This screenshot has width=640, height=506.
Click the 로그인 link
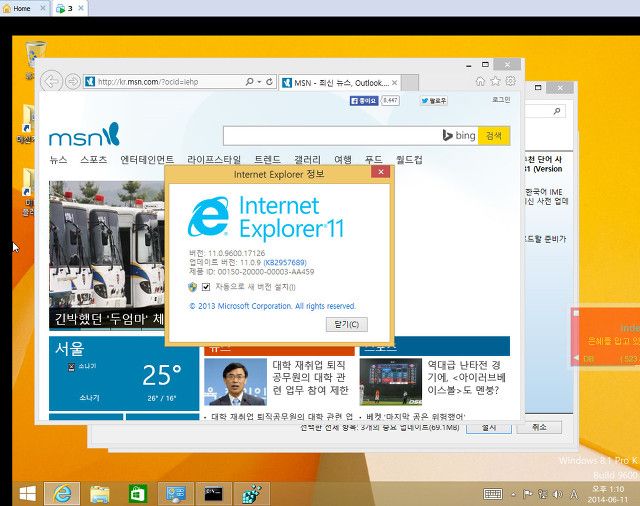pos(501,100)
